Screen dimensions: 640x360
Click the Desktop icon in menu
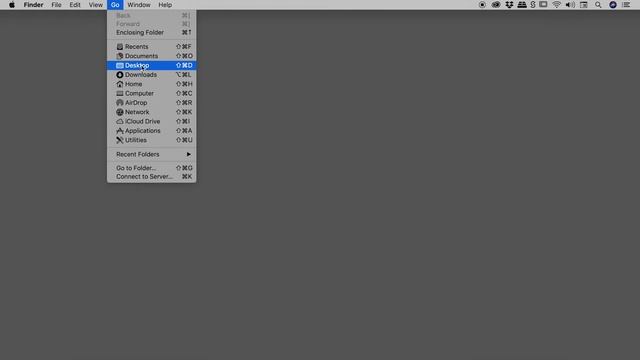click(120, 65)
